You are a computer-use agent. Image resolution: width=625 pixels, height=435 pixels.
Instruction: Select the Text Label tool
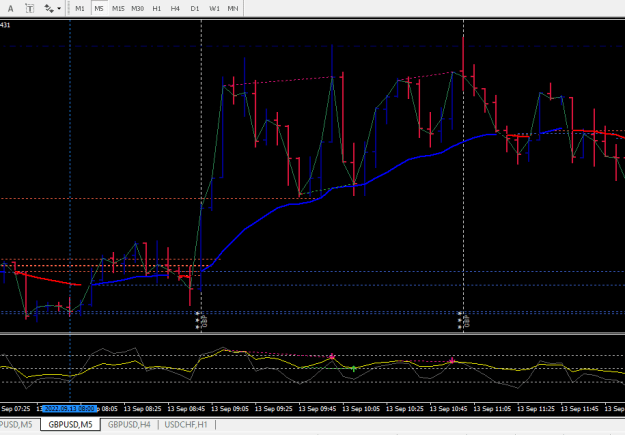point(29,8)
